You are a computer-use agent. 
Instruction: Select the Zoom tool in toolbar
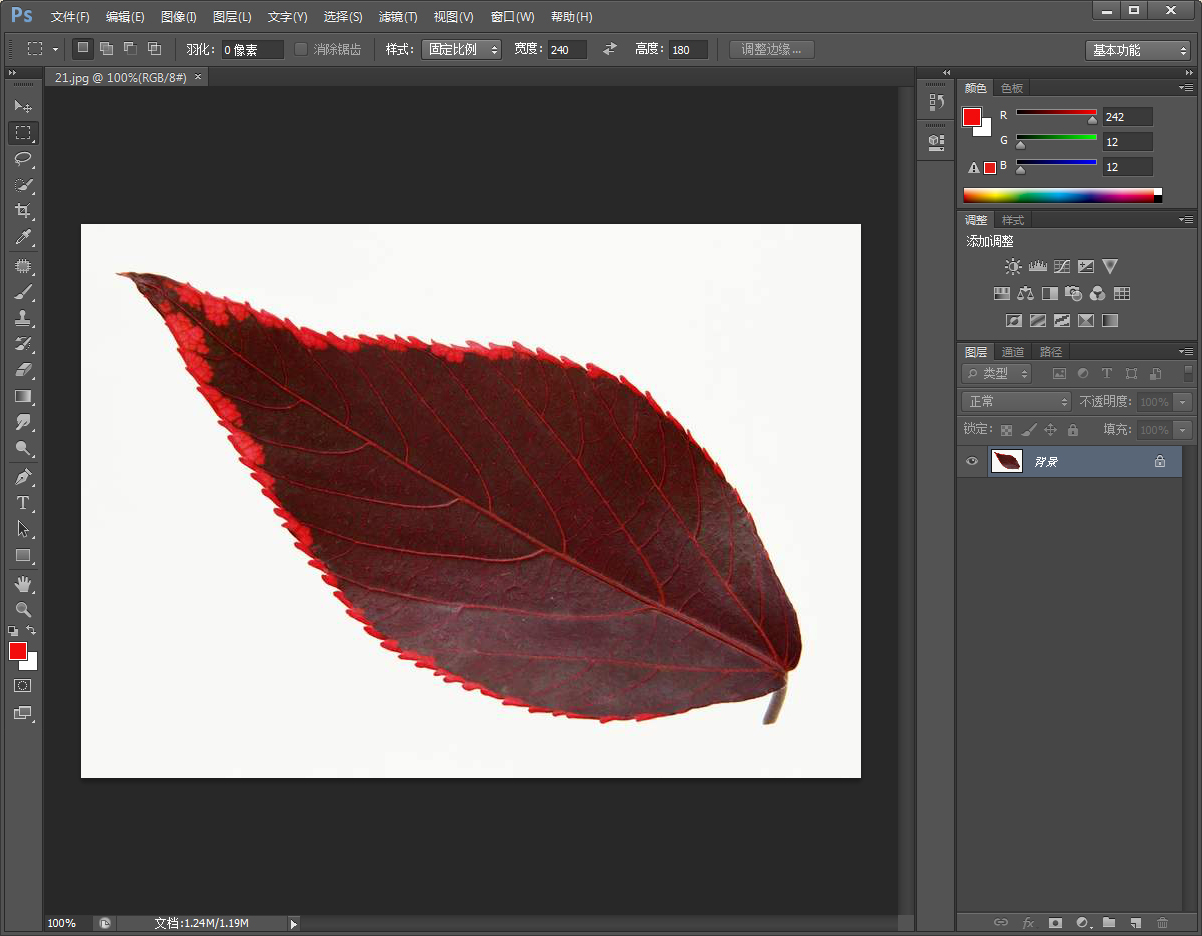coord(23,609)
